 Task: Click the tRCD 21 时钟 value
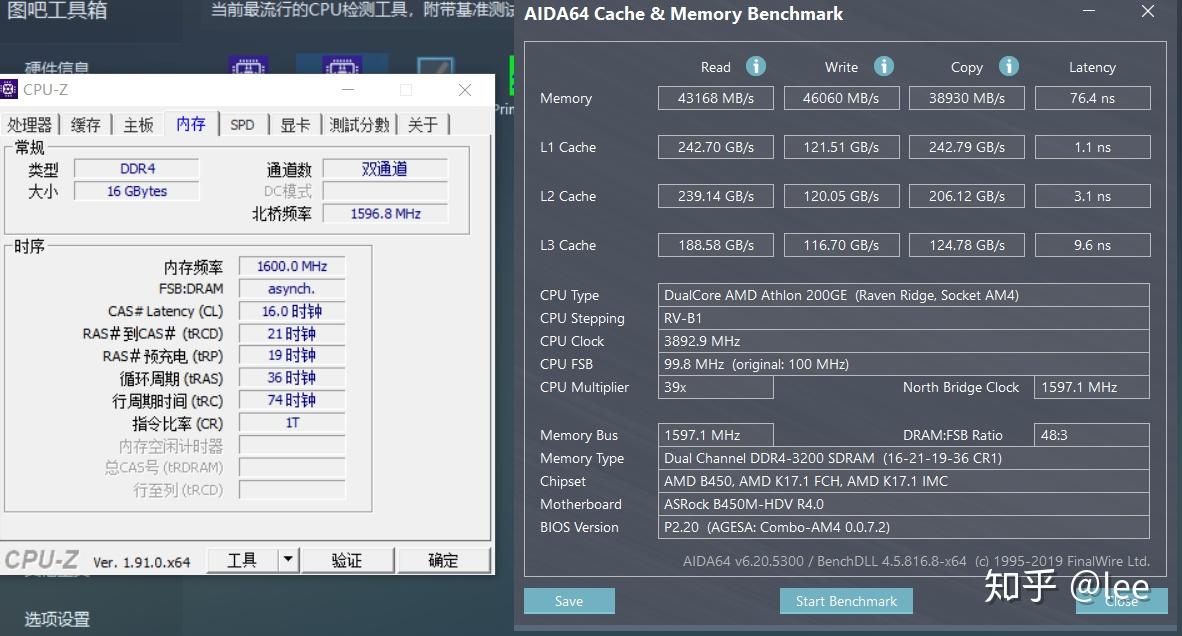click(292, 334)
